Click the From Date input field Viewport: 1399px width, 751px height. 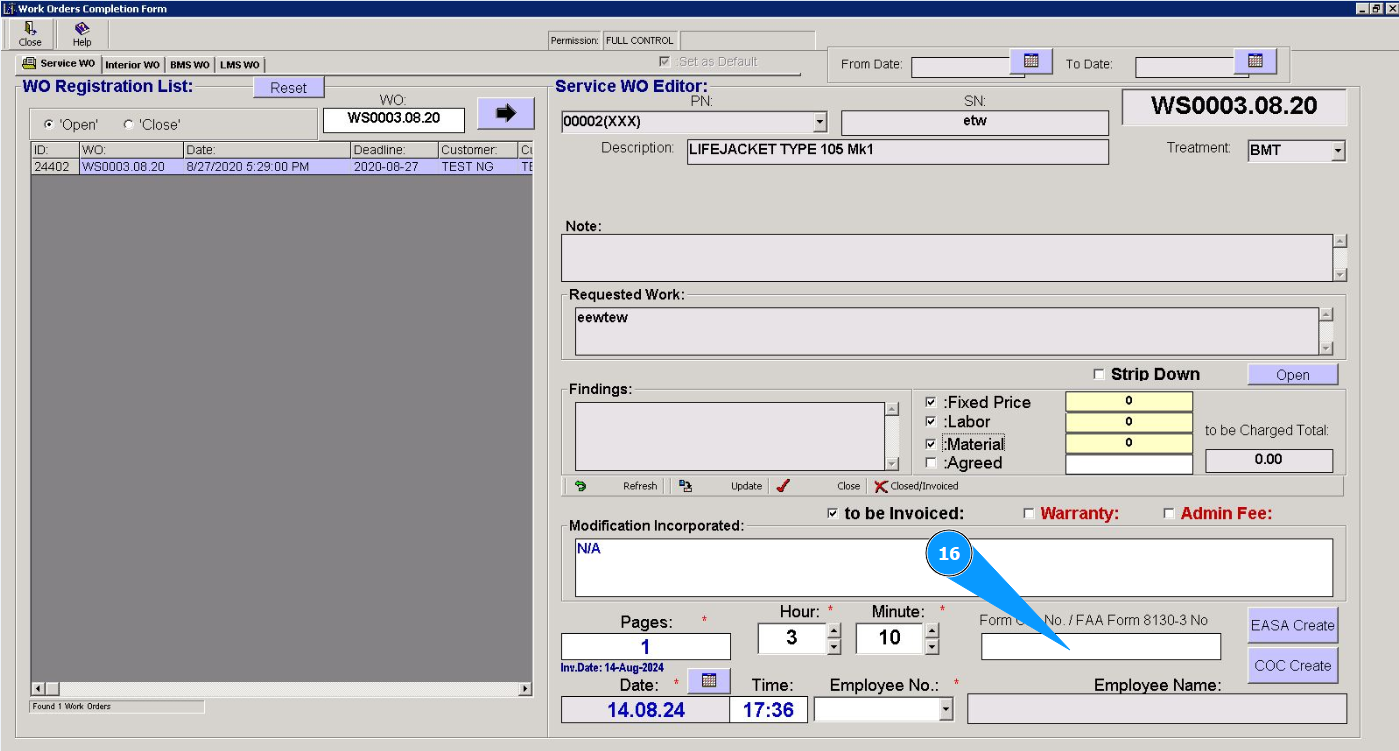pyautogui.click(x=960, y=66)
